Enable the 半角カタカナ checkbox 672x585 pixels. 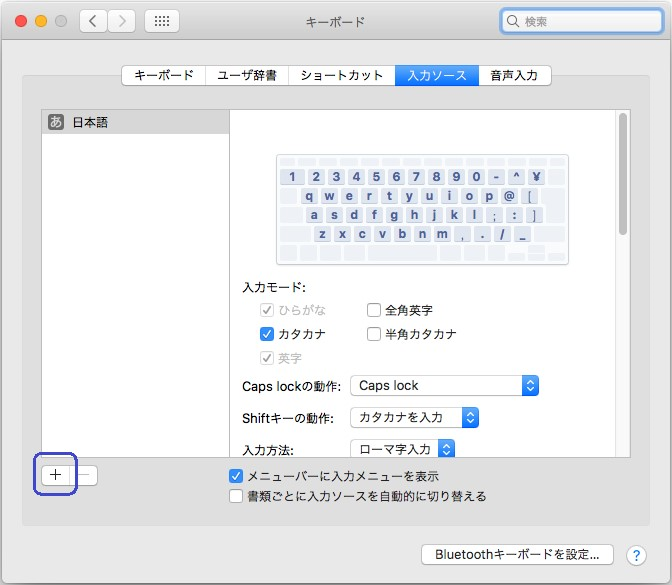374,334
